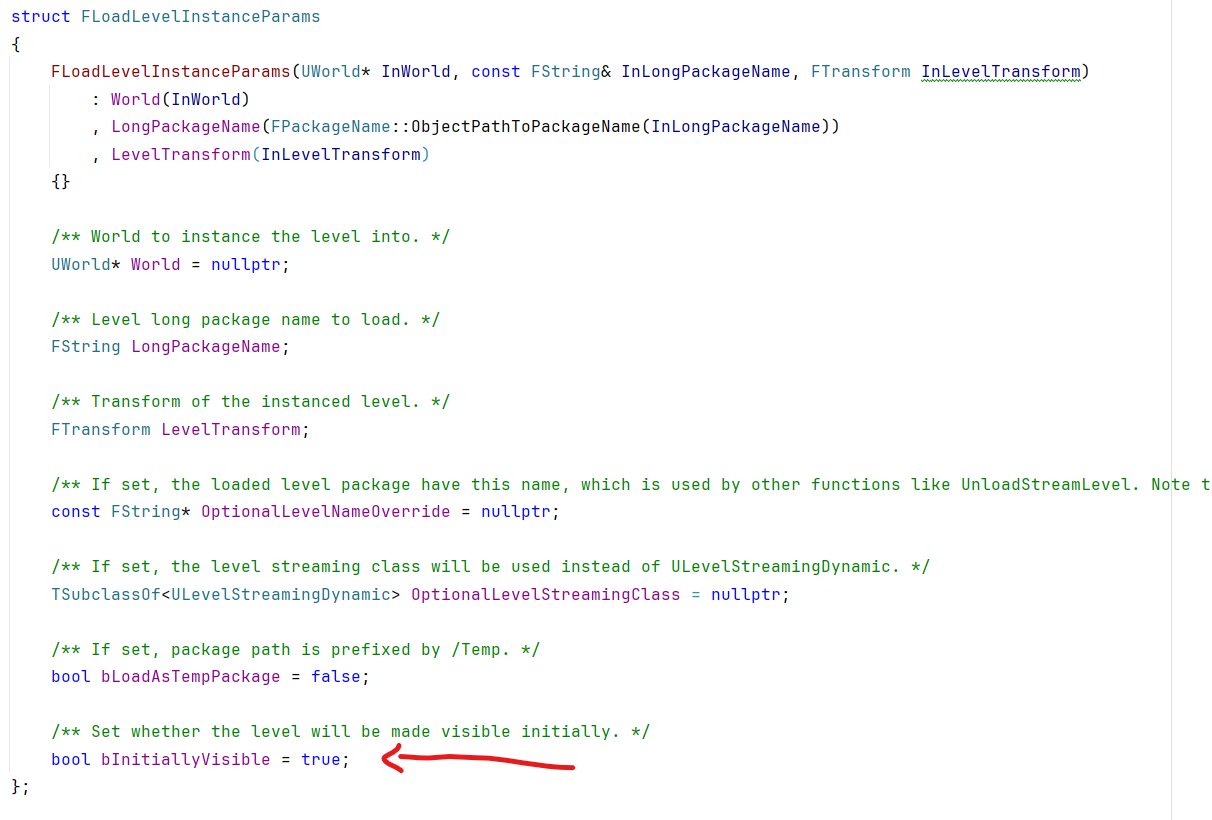Image resolution: width=1212 pixels, height=820 pixels.
Task: Click const on the OptionalLevelNameOverride line
Action: 76,512
